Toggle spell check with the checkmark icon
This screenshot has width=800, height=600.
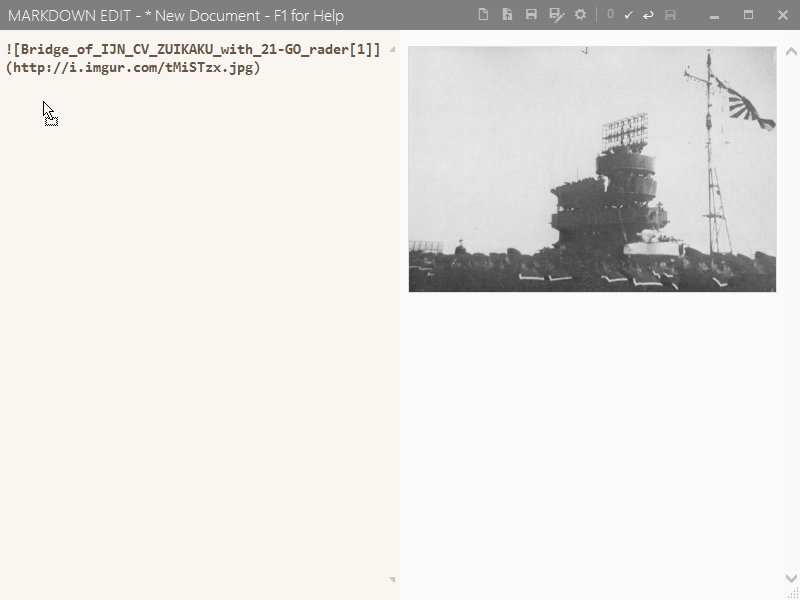tap(628, 15)
